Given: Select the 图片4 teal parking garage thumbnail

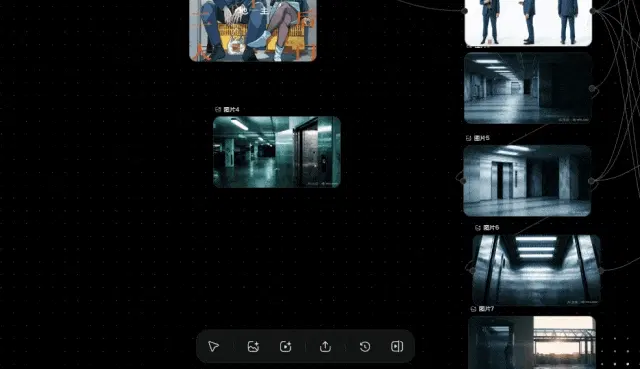Looking at the screenshot, I should tap(277, 152).
